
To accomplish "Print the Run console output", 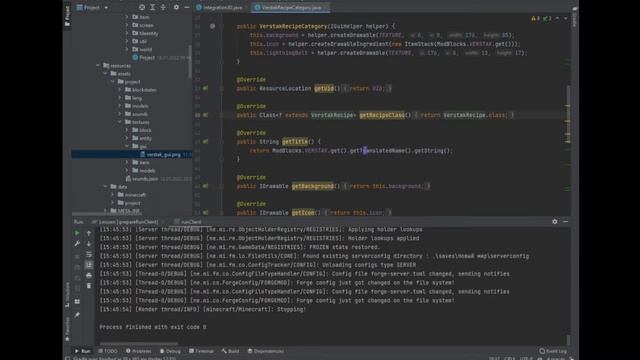I will point(89,276).
